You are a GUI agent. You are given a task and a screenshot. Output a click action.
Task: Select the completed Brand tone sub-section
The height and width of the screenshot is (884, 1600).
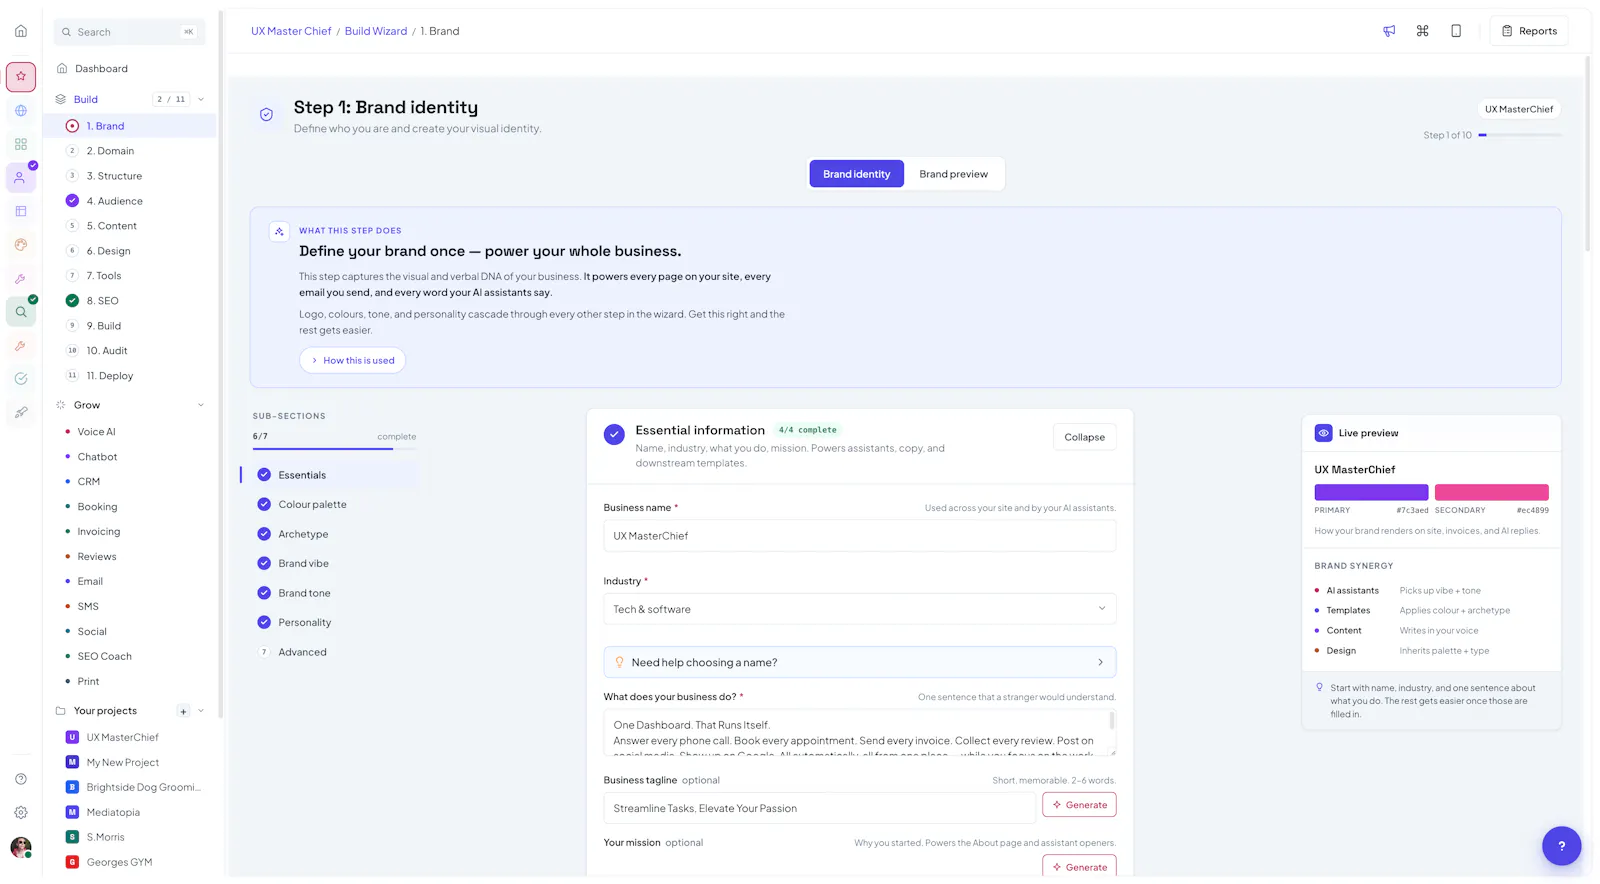(x=330, y=593)
